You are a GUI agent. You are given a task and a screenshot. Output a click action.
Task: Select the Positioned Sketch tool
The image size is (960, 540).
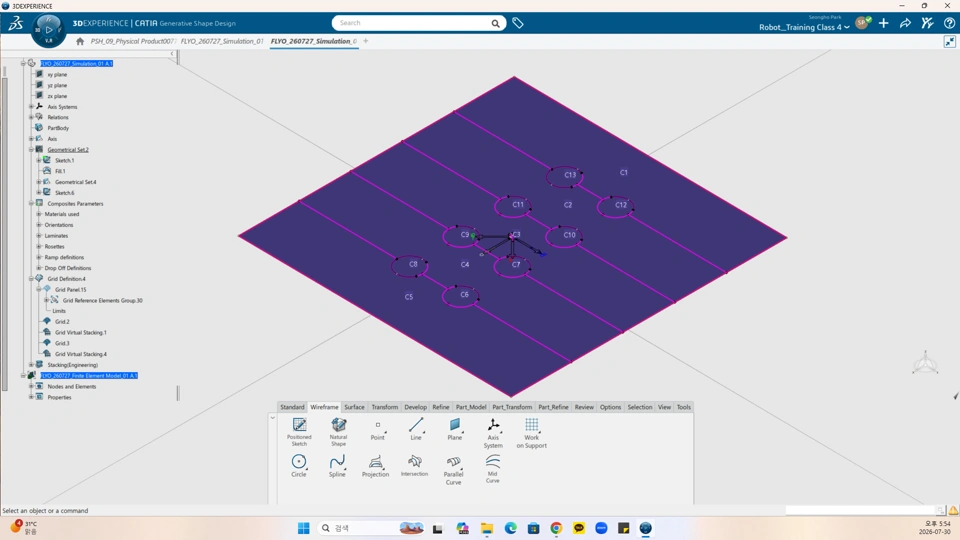coord(299,431)
